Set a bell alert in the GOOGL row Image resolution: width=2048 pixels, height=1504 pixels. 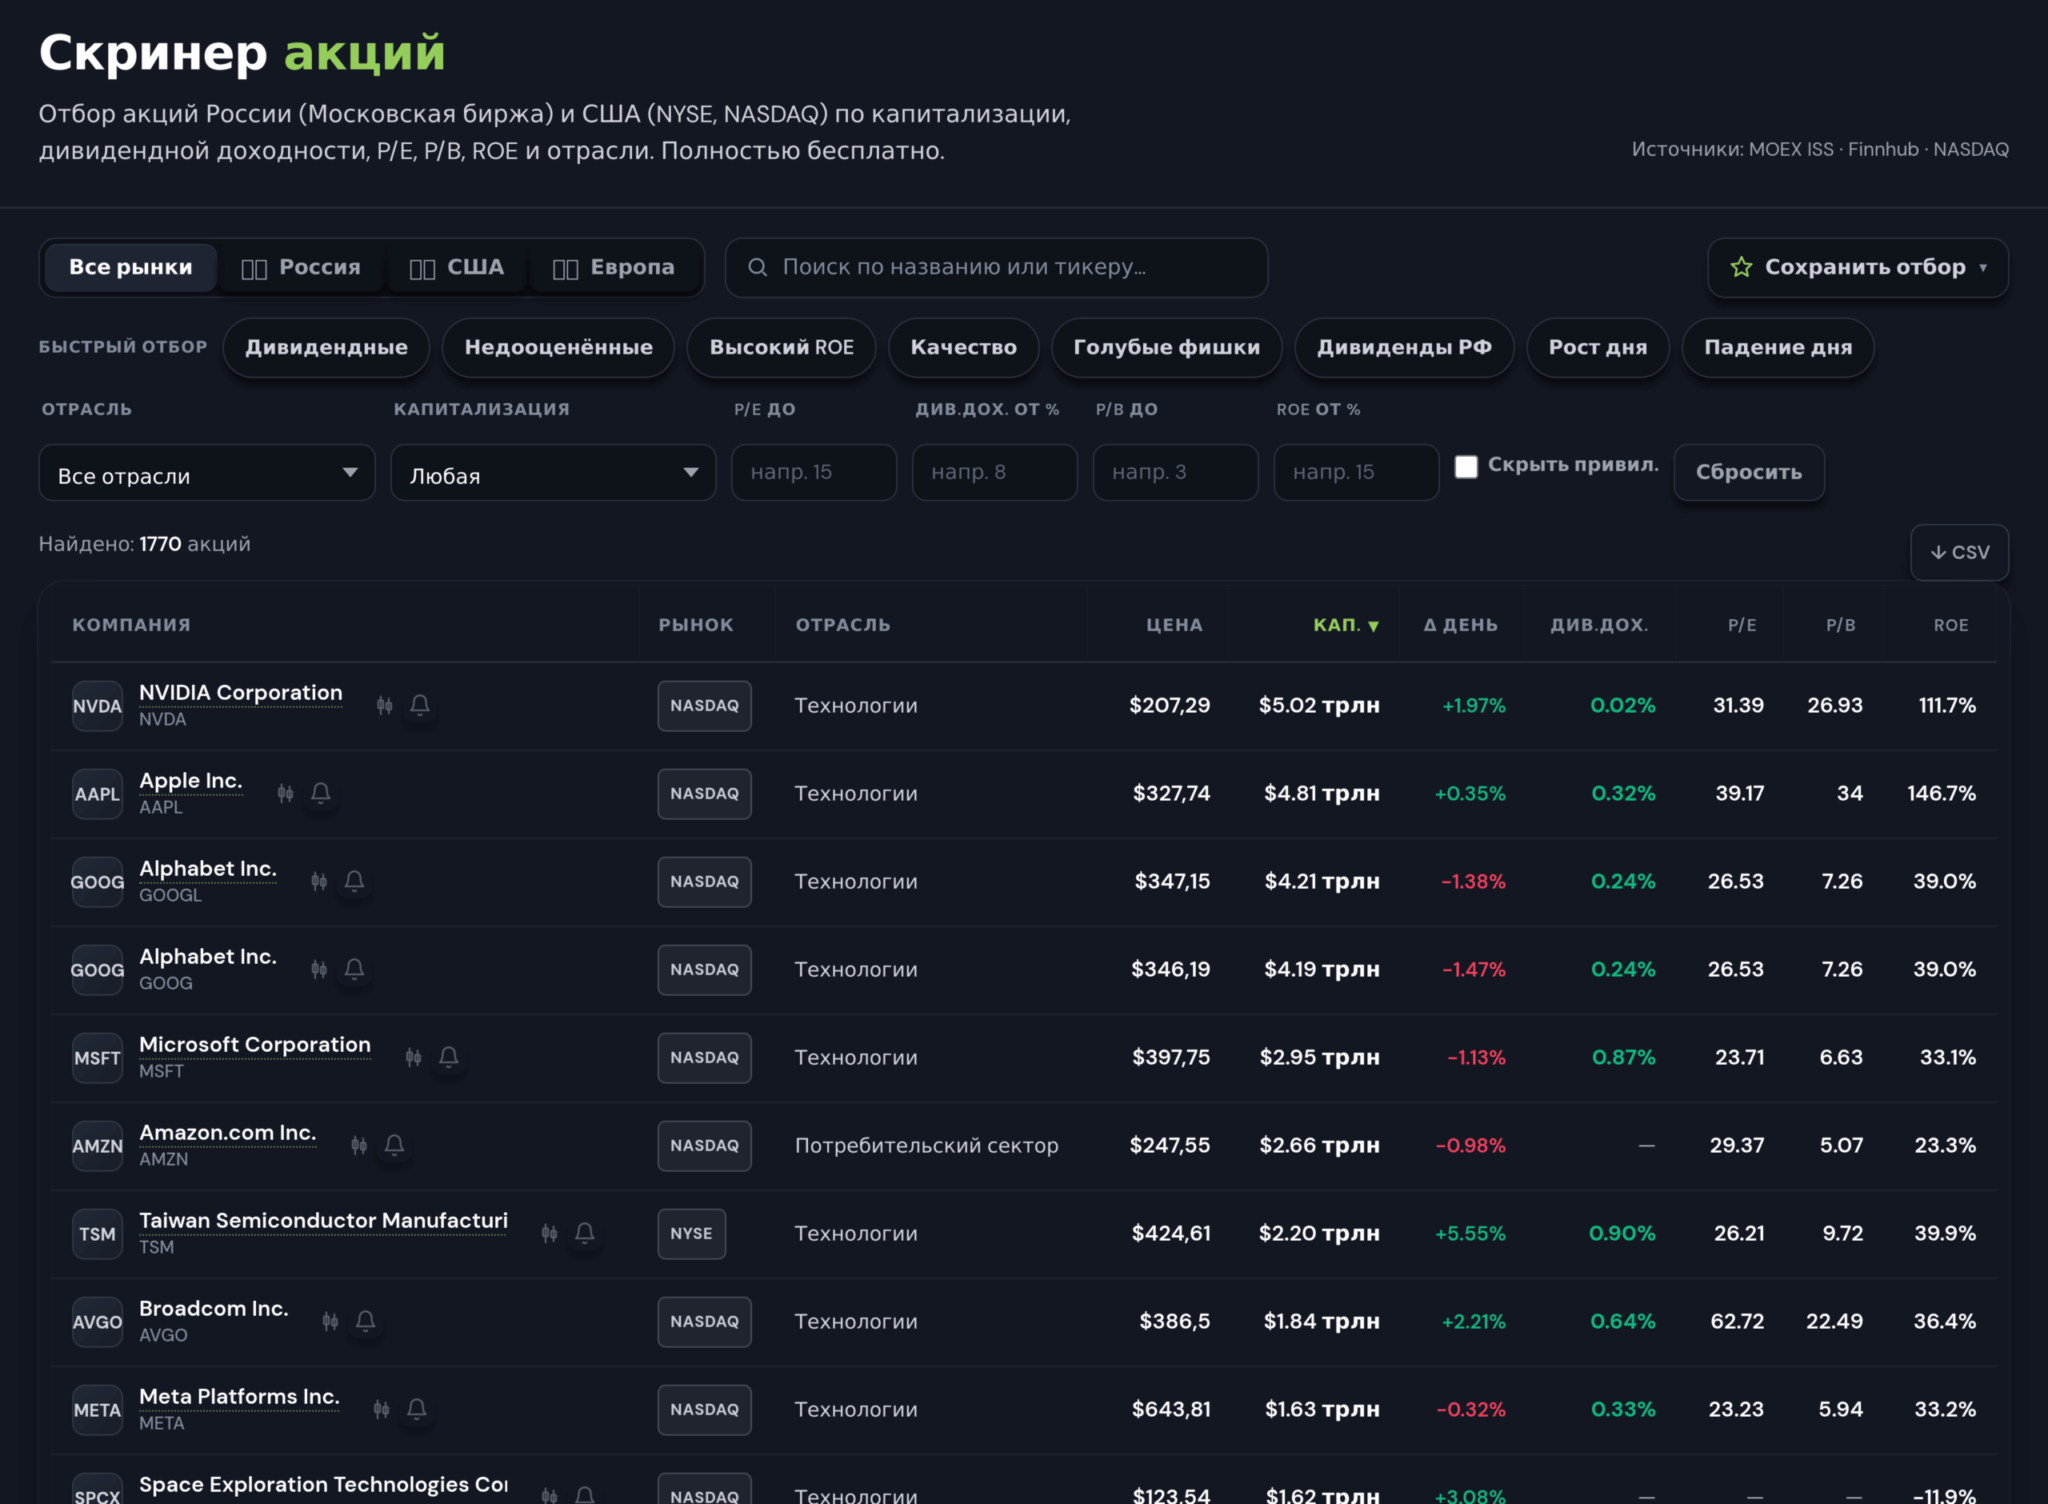(x=354, y=881)
